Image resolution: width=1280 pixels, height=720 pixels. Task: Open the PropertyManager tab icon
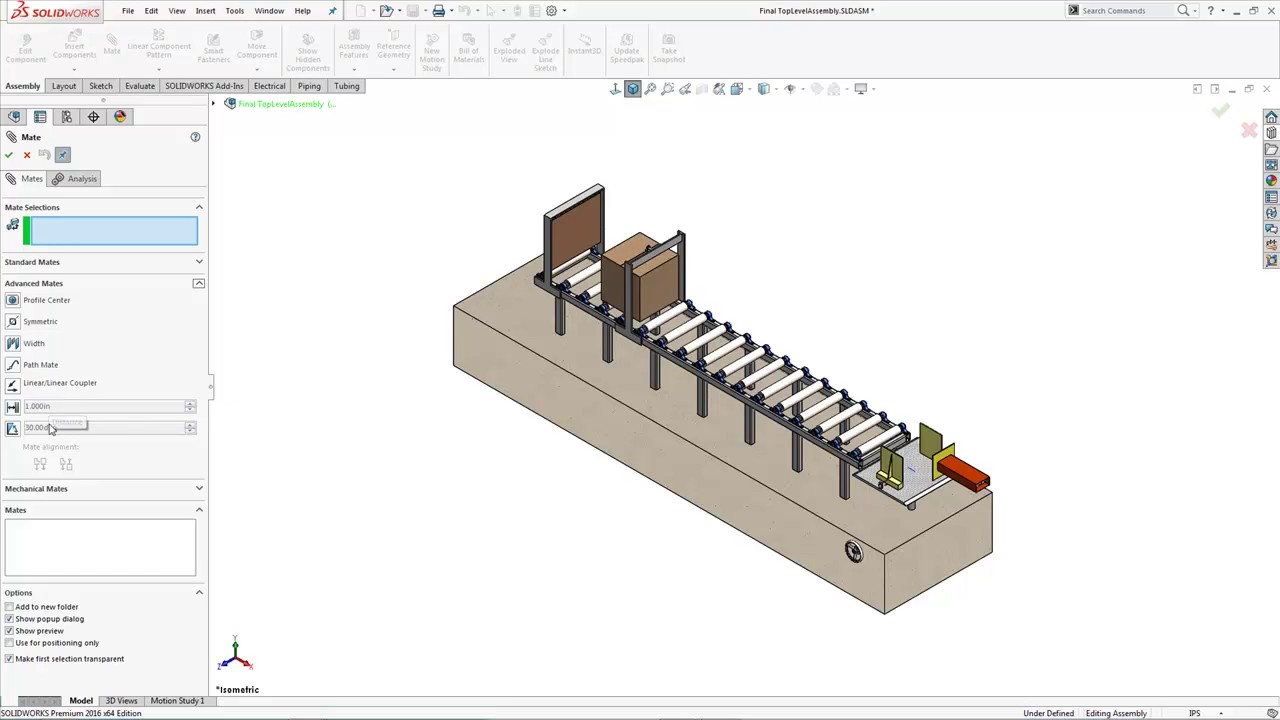click(x=40, y=117)
